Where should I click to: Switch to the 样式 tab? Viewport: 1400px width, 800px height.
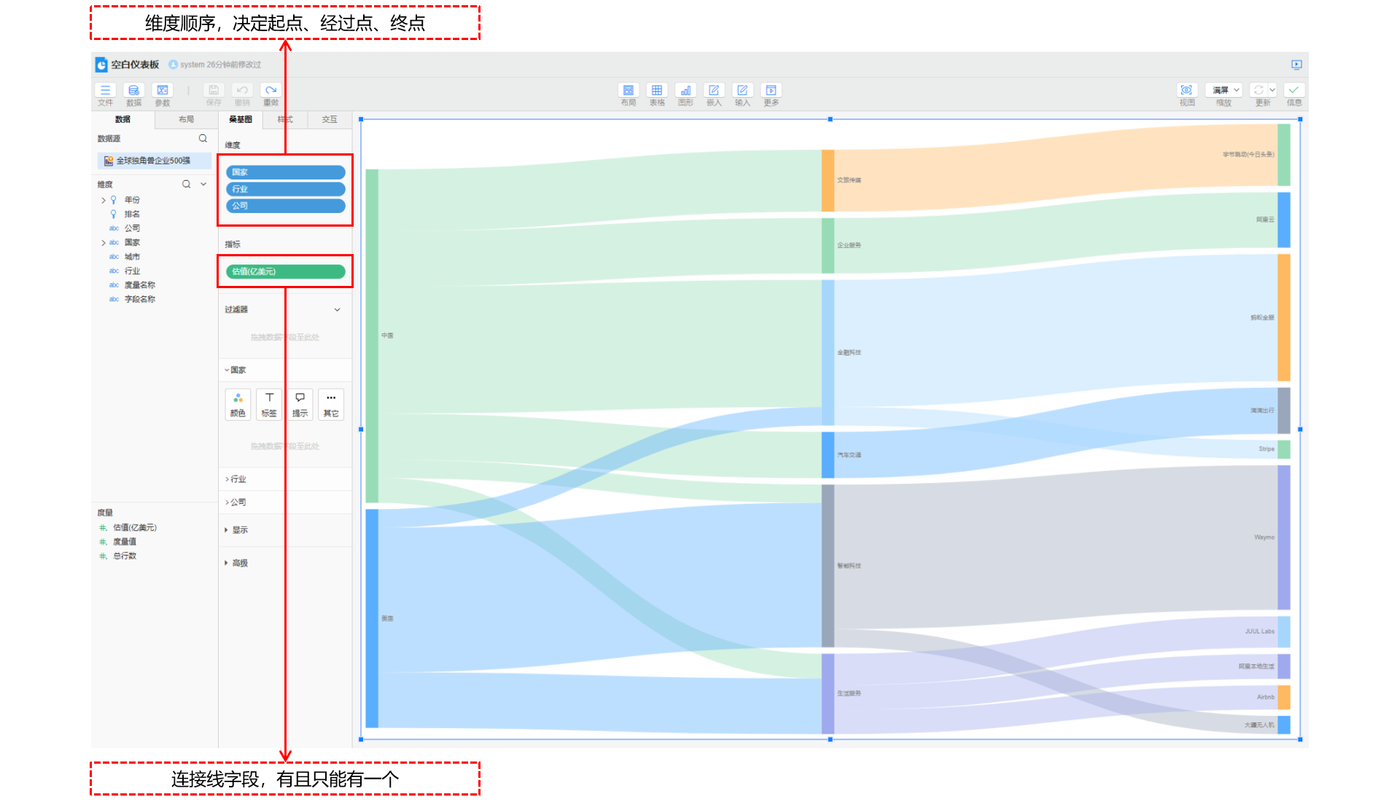click(285, 120)
